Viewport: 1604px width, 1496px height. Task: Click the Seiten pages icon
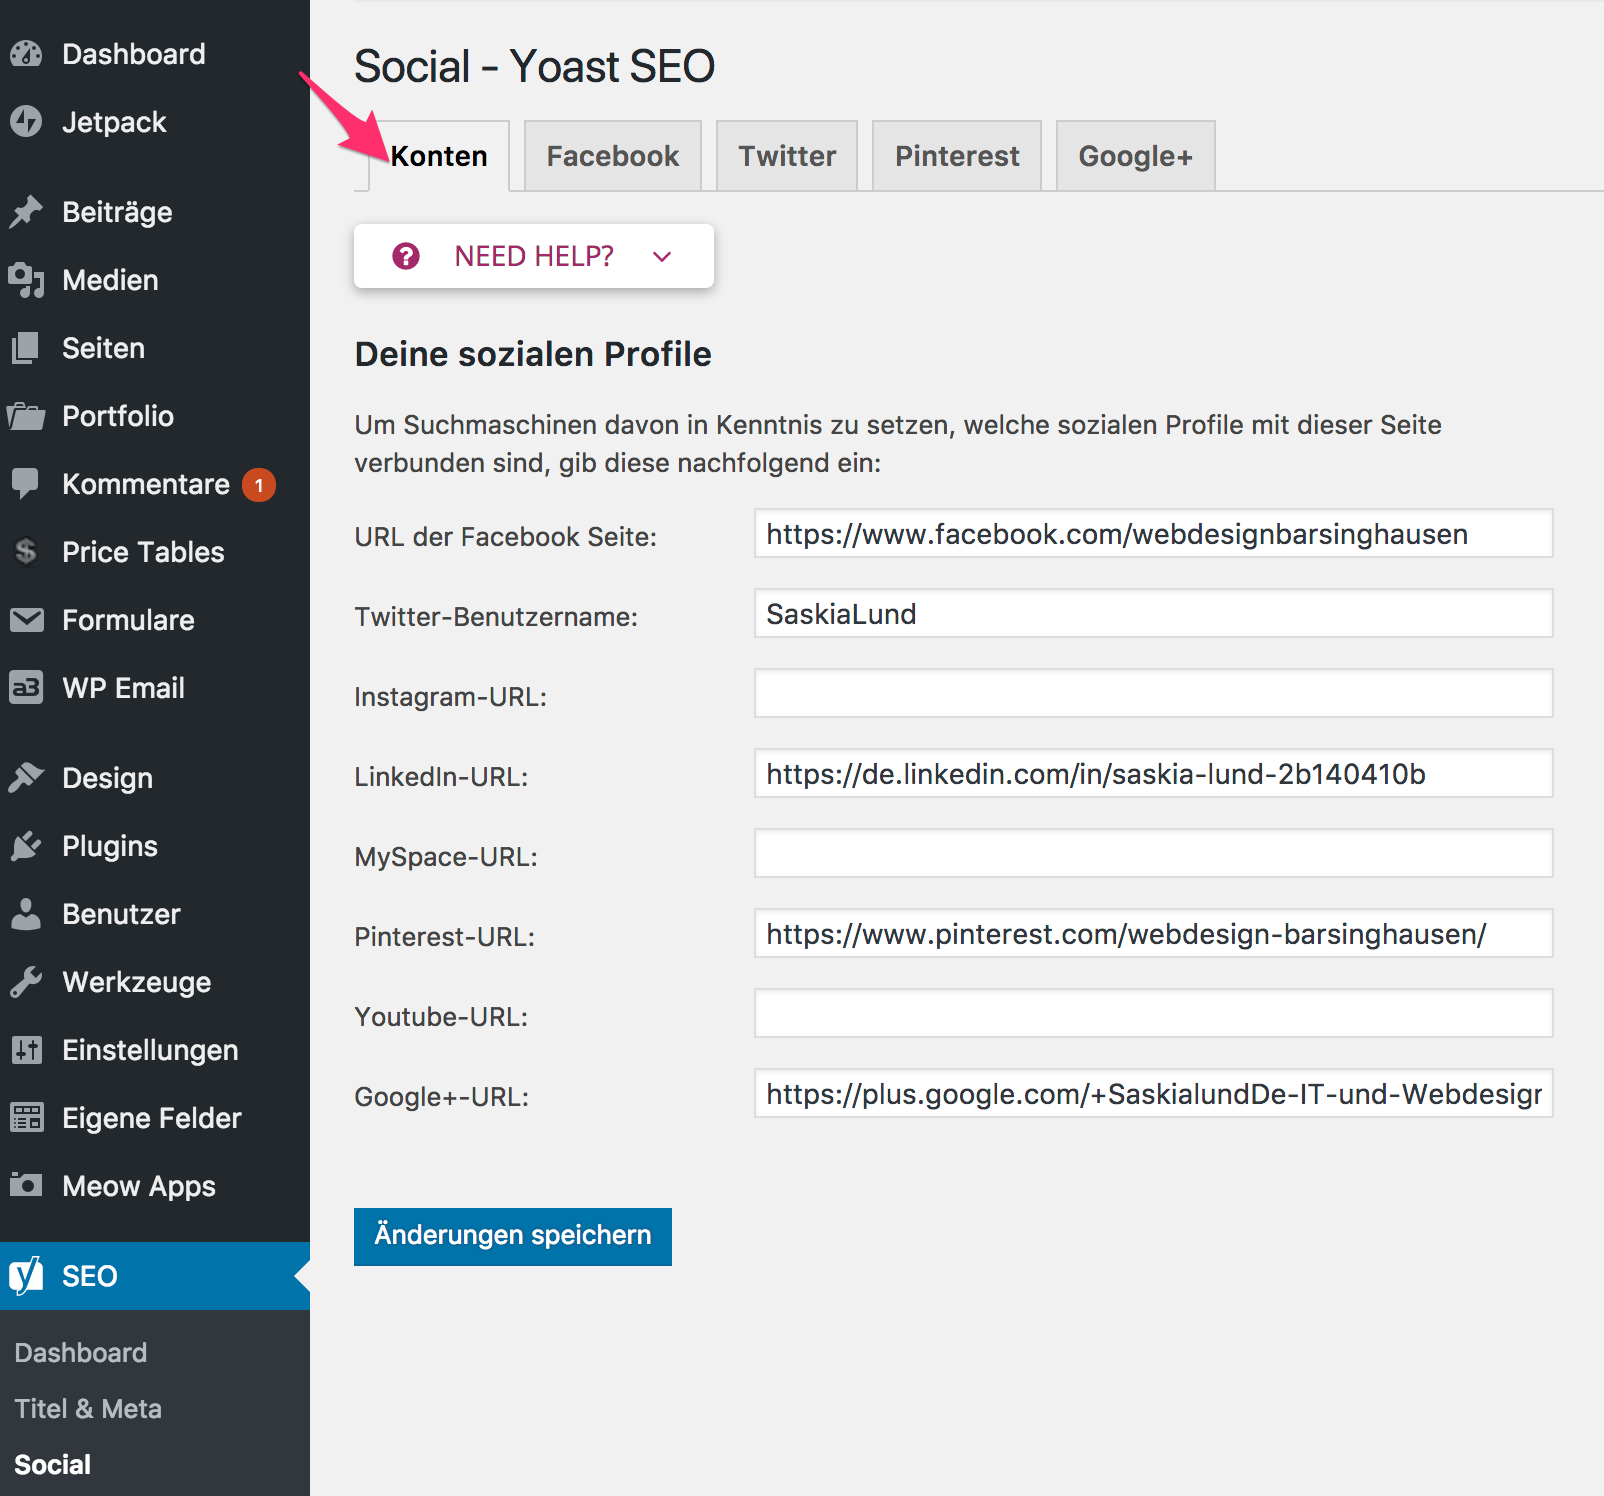point(26,348)
